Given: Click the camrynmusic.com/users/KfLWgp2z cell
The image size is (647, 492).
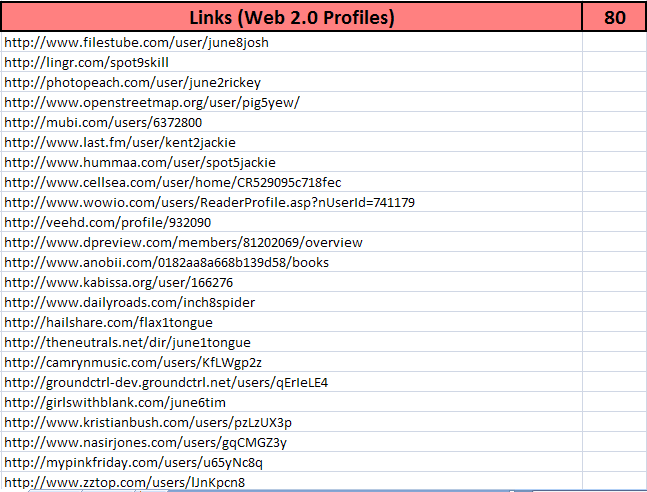Looking at the screenshot, I should pyautogui.click(x=291, y=362).
